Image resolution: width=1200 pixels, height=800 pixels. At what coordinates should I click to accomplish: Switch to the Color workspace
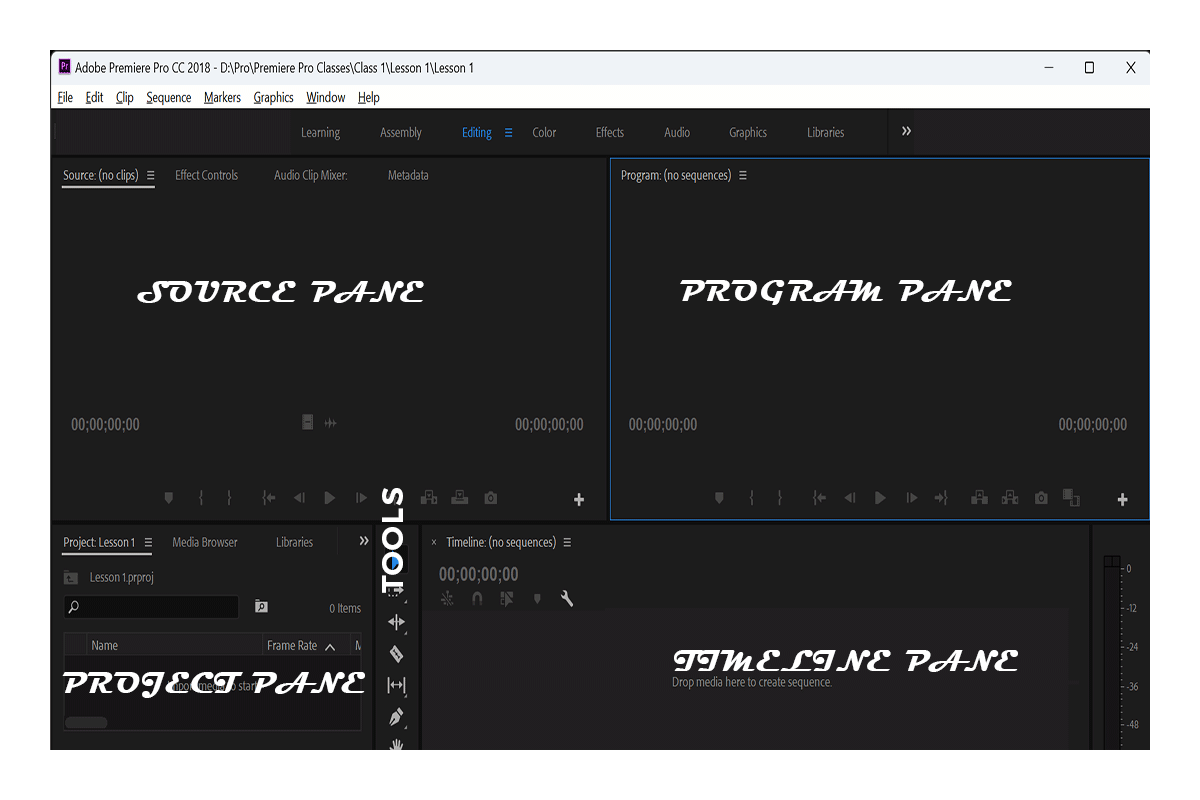[544, 132]
